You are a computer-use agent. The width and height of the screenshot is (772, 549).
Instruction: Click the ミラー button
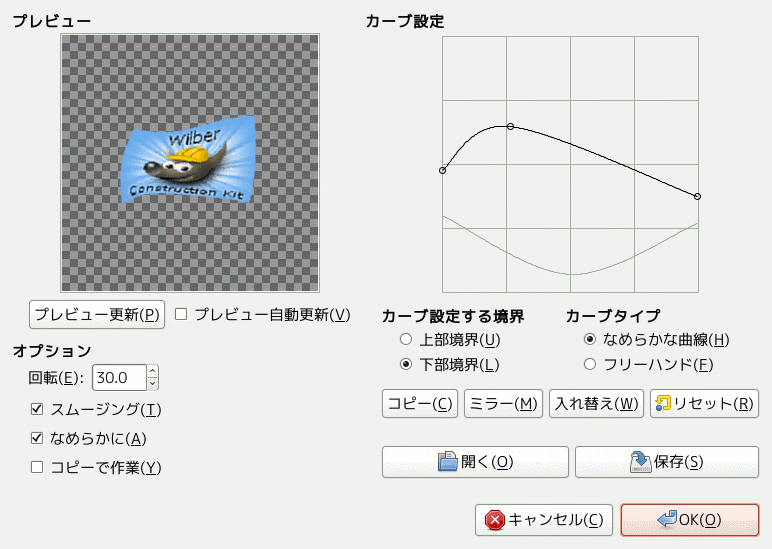pos(503,404)
